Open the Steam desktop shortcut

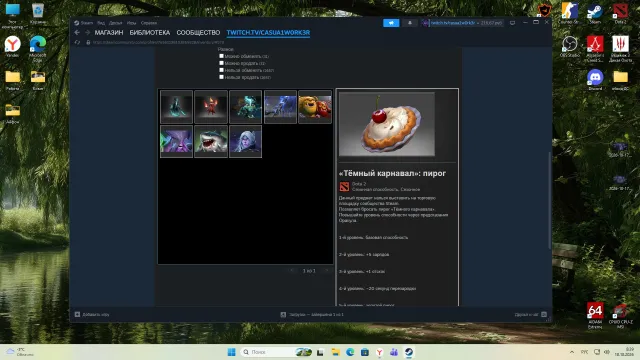[x=595, y=13]
